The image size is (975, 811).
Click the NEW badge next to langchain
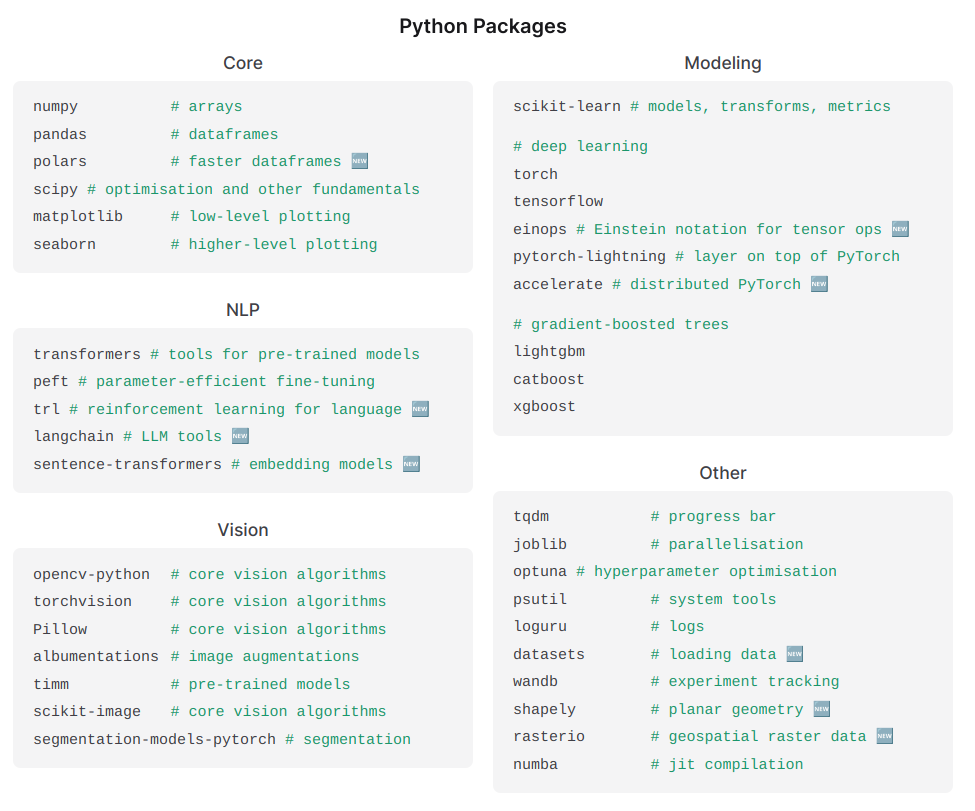pyautogui.click(x=240, y=436)
